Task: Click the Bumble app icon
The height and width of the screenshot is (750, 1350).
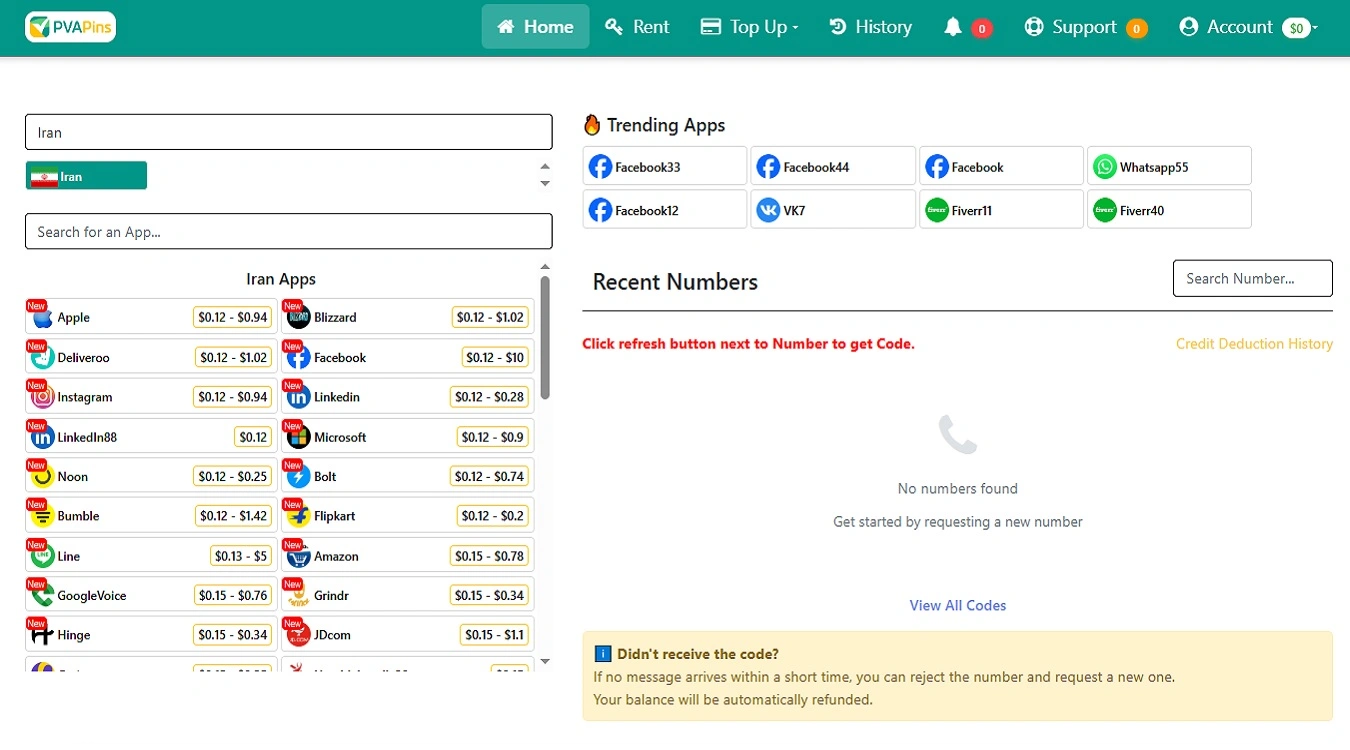Action: click(42, 516)
